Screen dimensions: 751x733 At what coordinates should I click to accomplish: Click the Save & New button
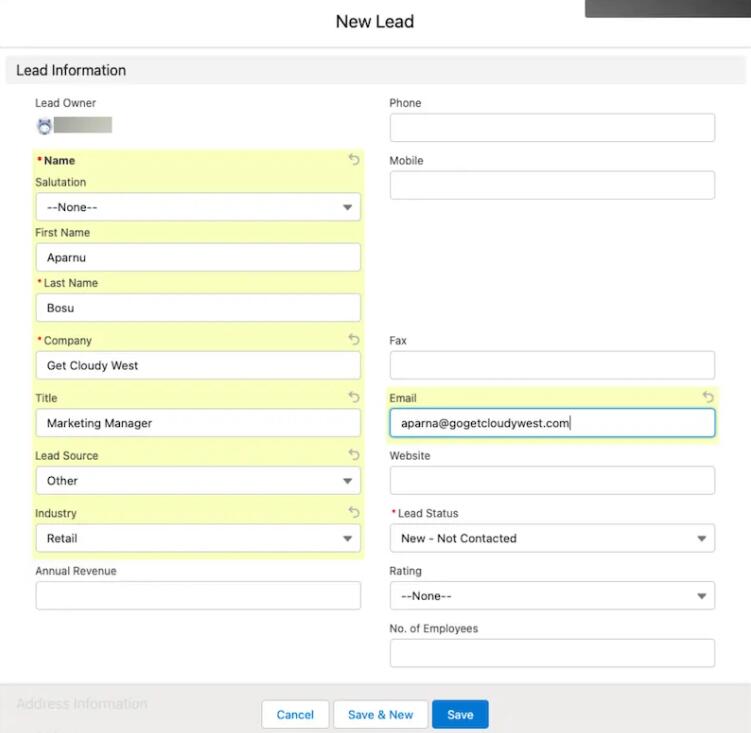(380, 715)
